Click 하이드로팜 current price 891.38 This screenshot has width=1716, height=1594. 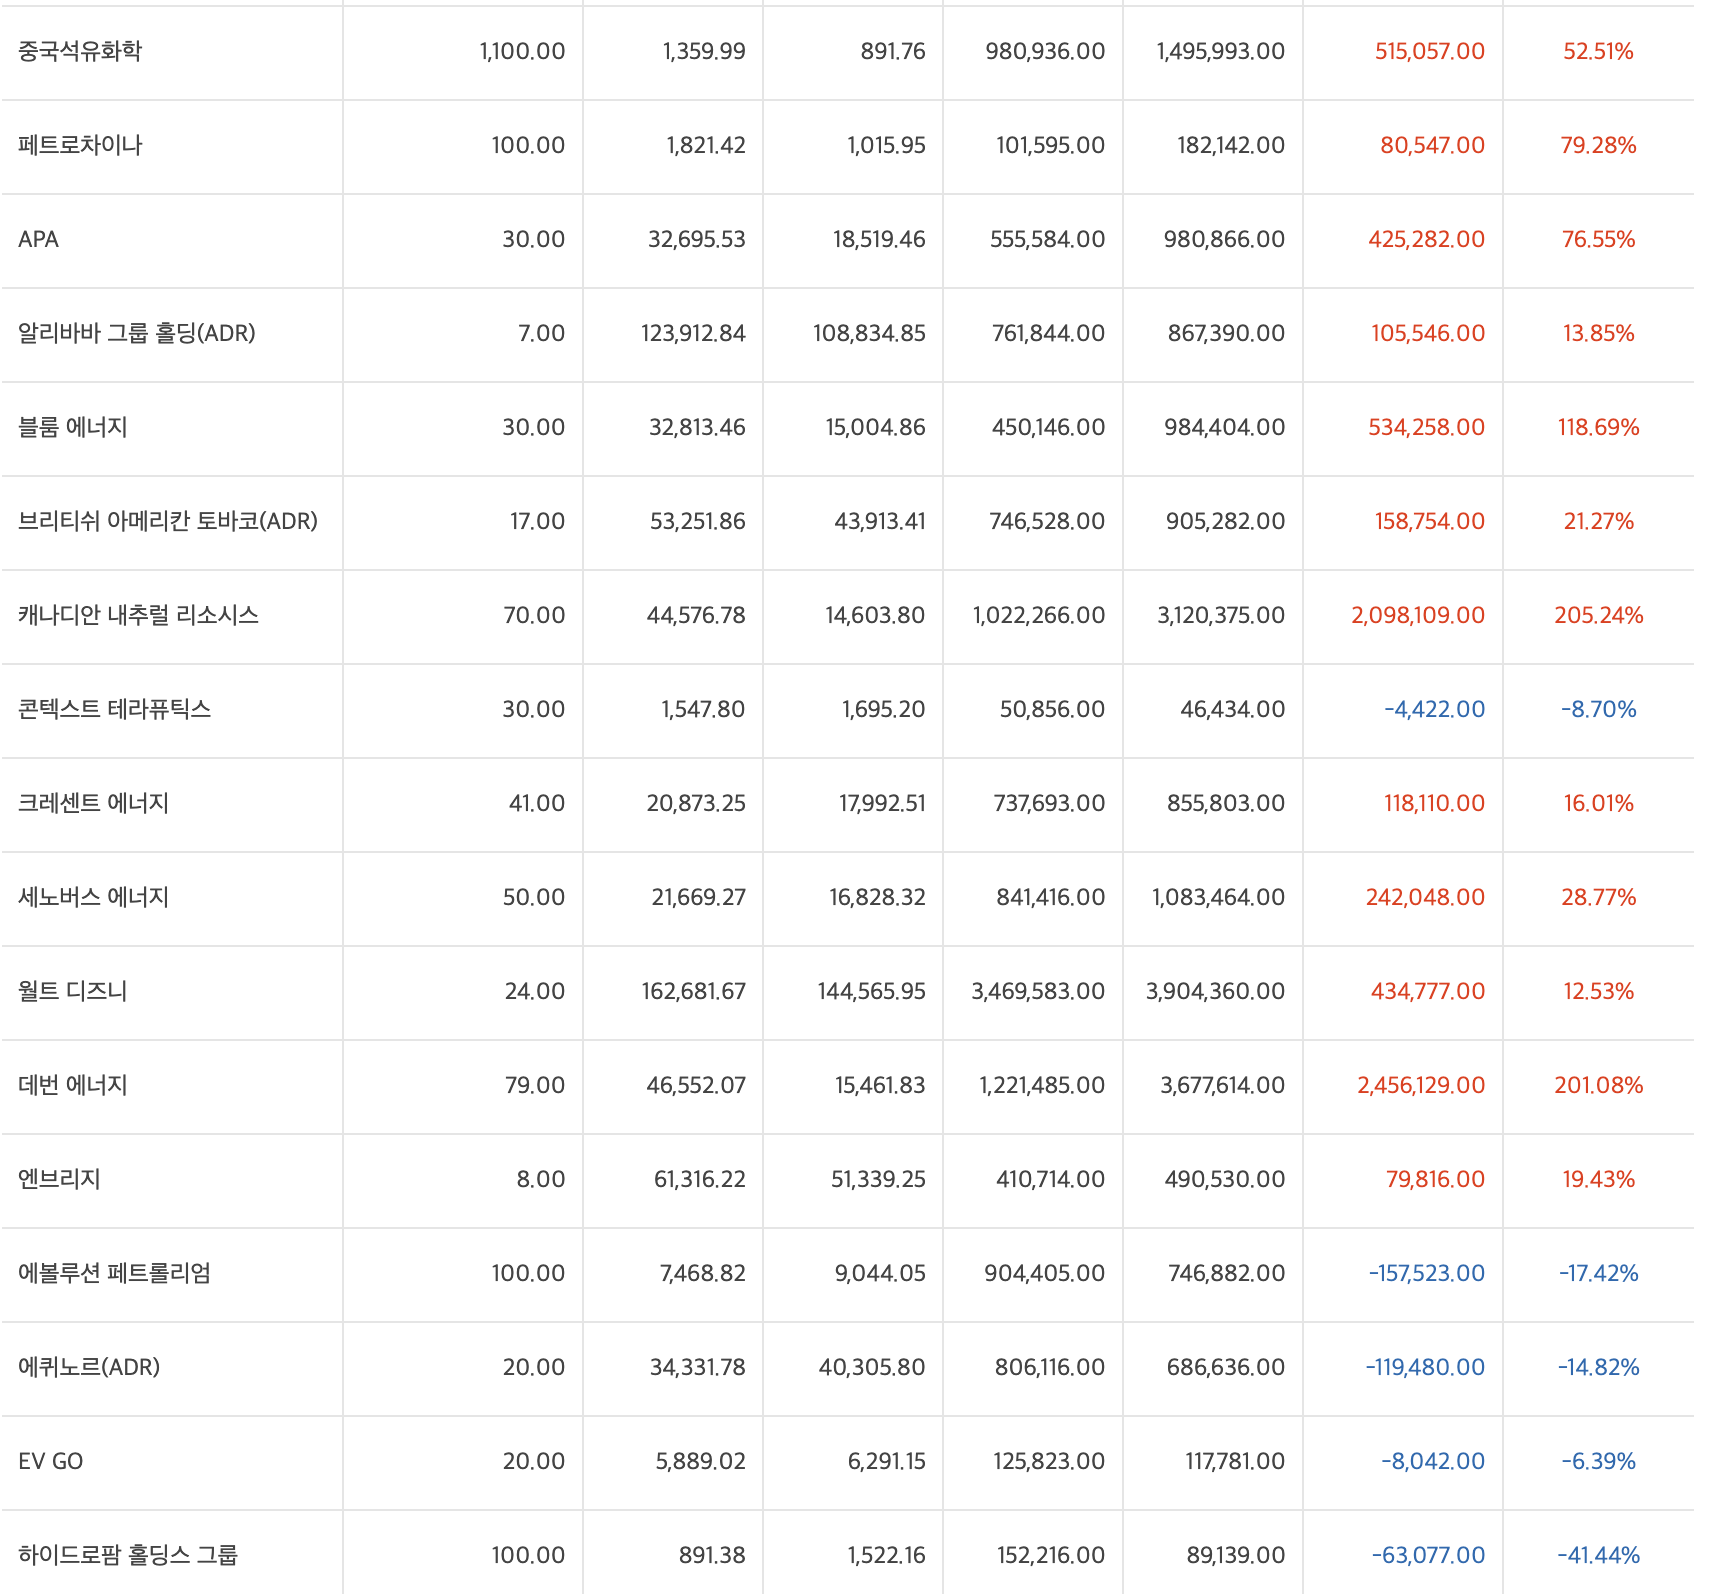[712, 1555]
